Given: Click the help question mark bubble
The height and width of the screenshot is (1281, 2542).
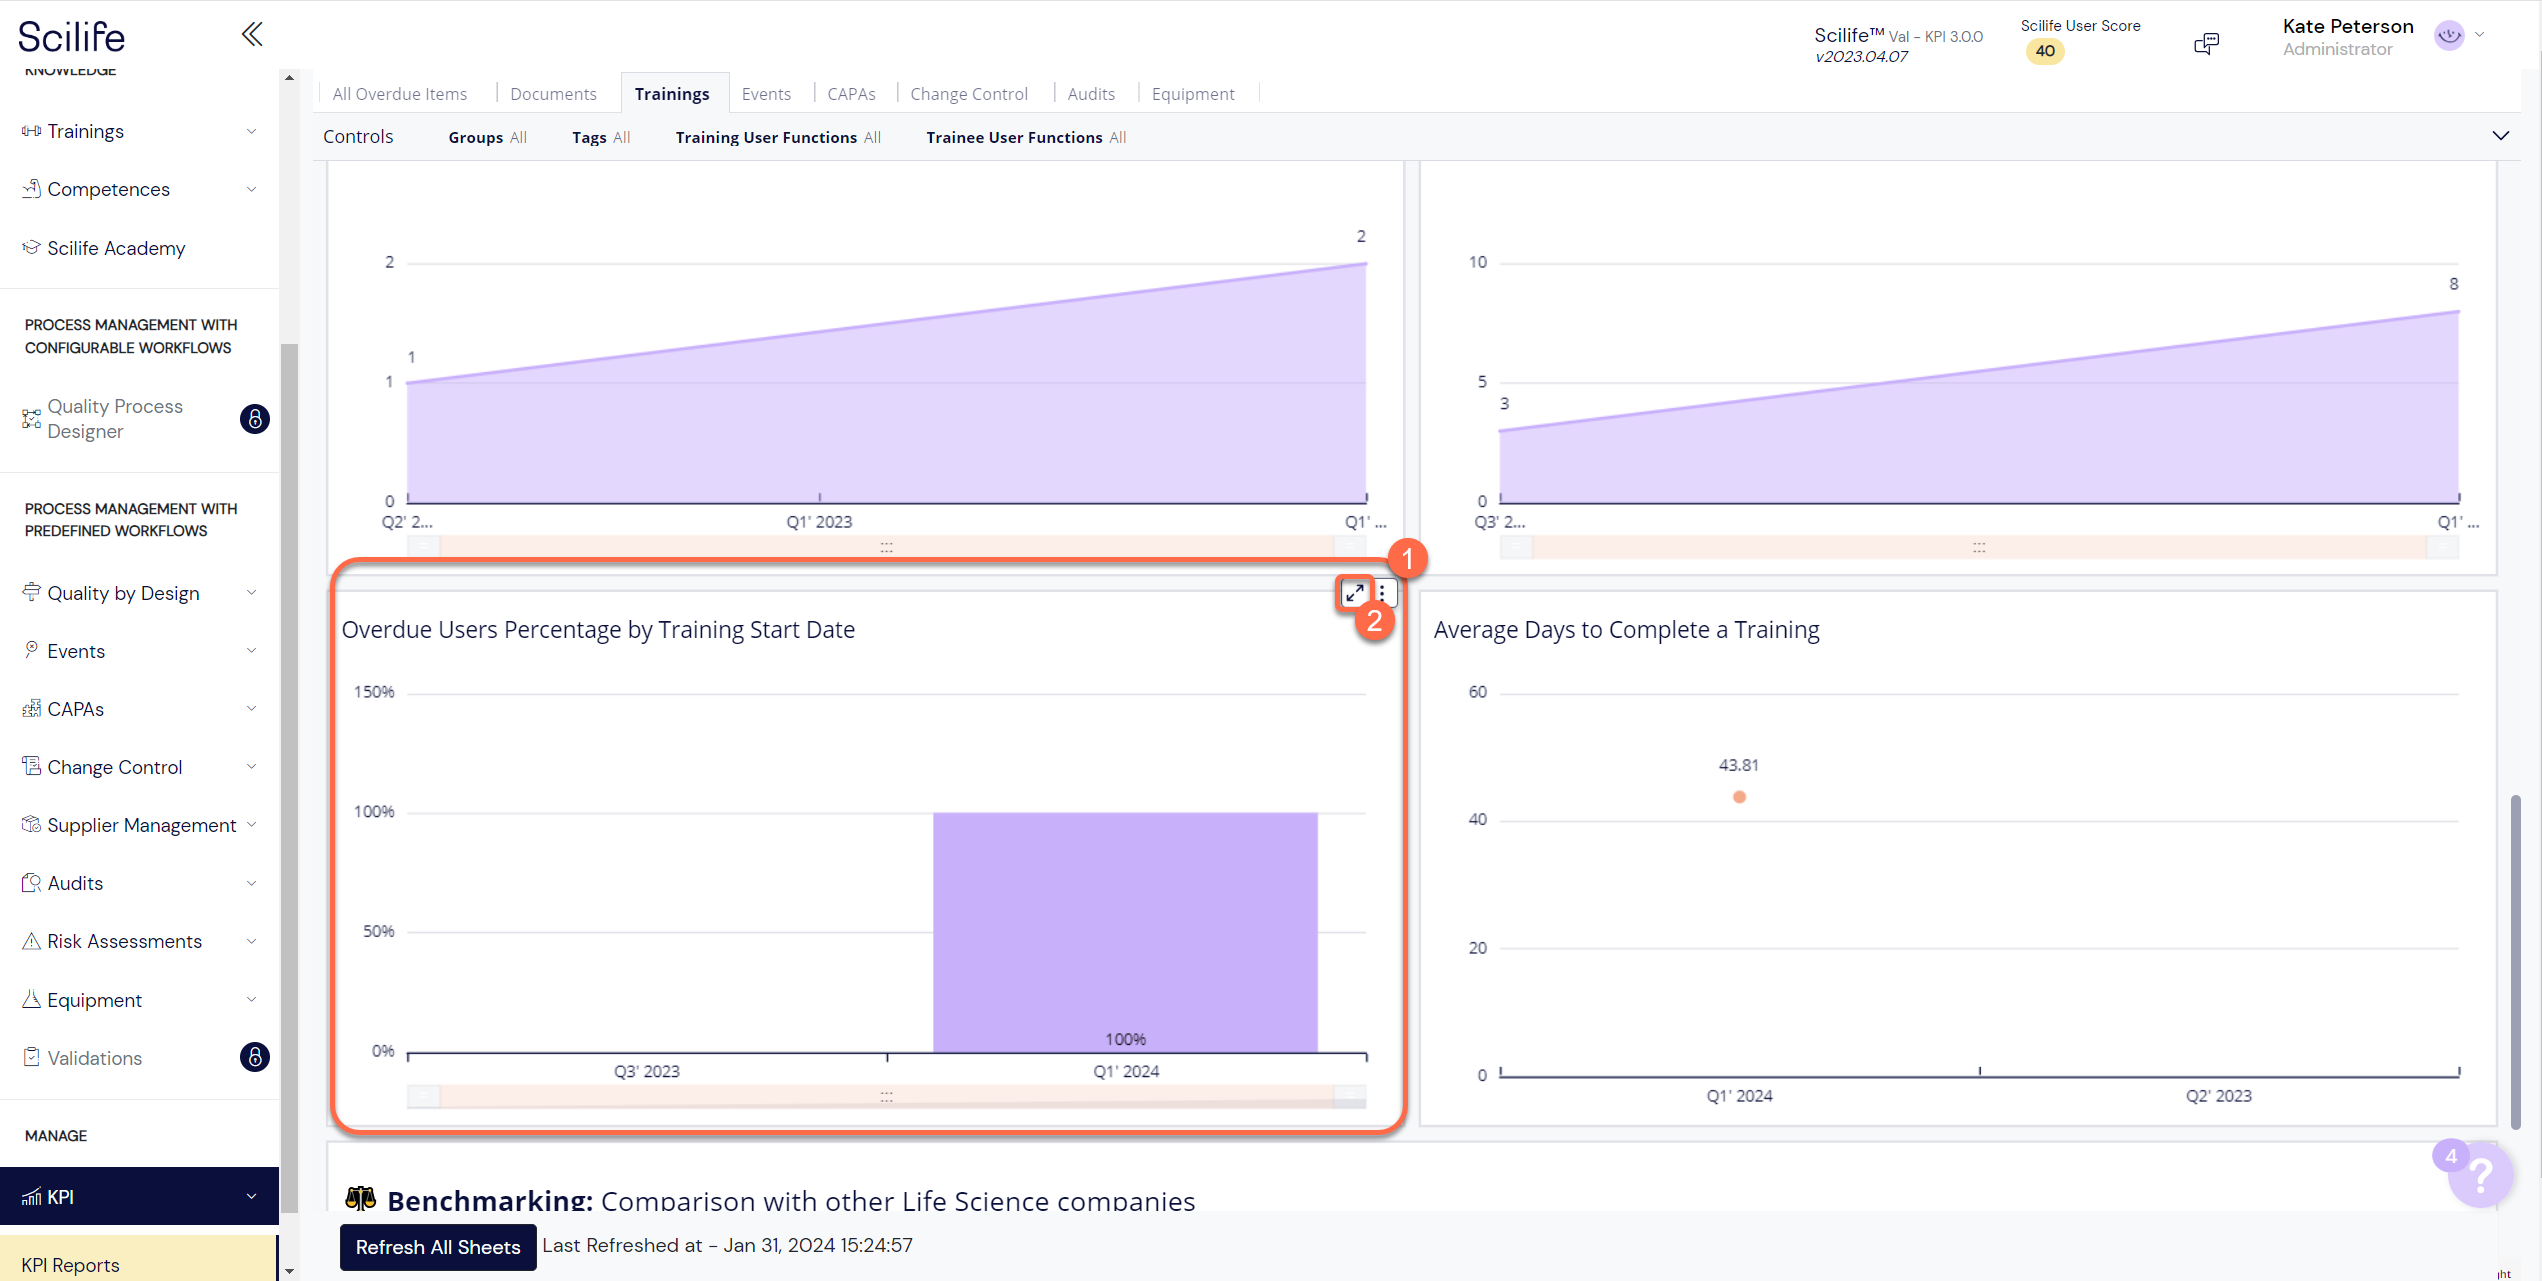Looking at the screenshot, I should pos(2481,1174).
